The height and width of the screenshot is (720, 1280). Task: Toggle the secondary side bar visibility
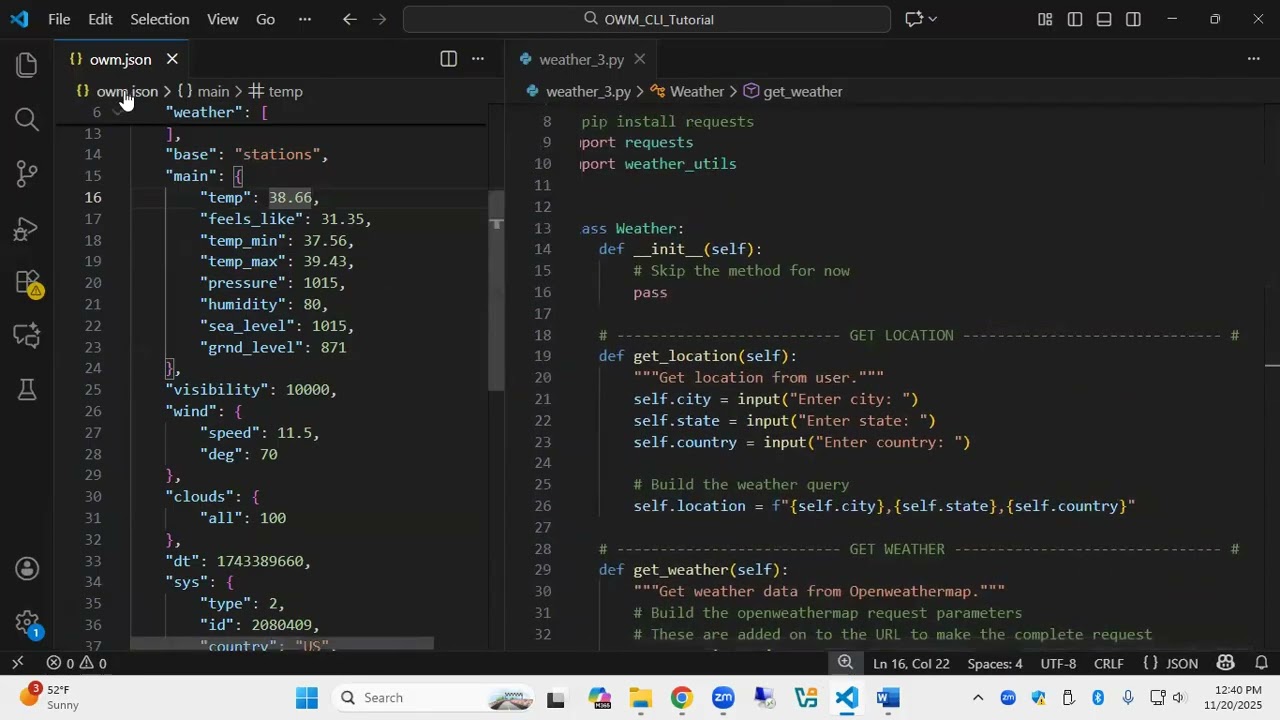coord(1133,19)
